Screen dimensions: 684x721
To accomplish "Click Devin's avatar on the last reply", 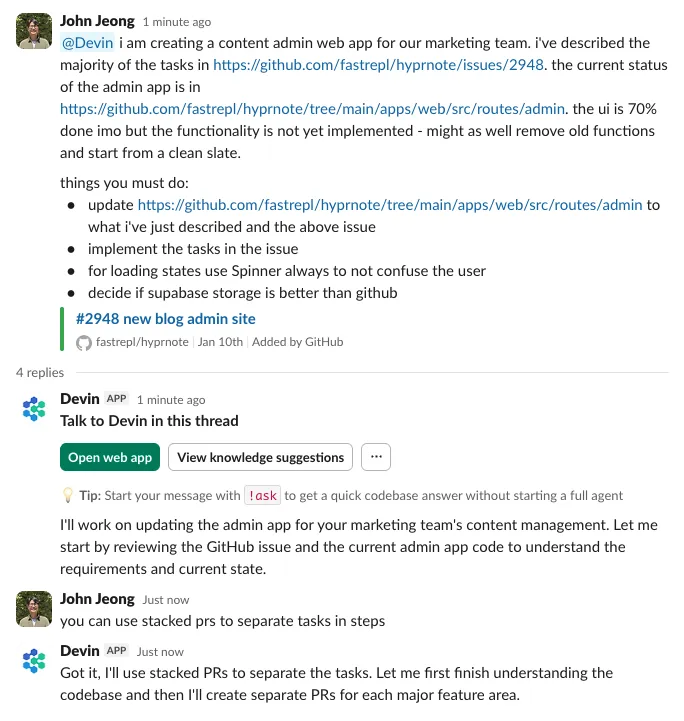I will (34, 660).
